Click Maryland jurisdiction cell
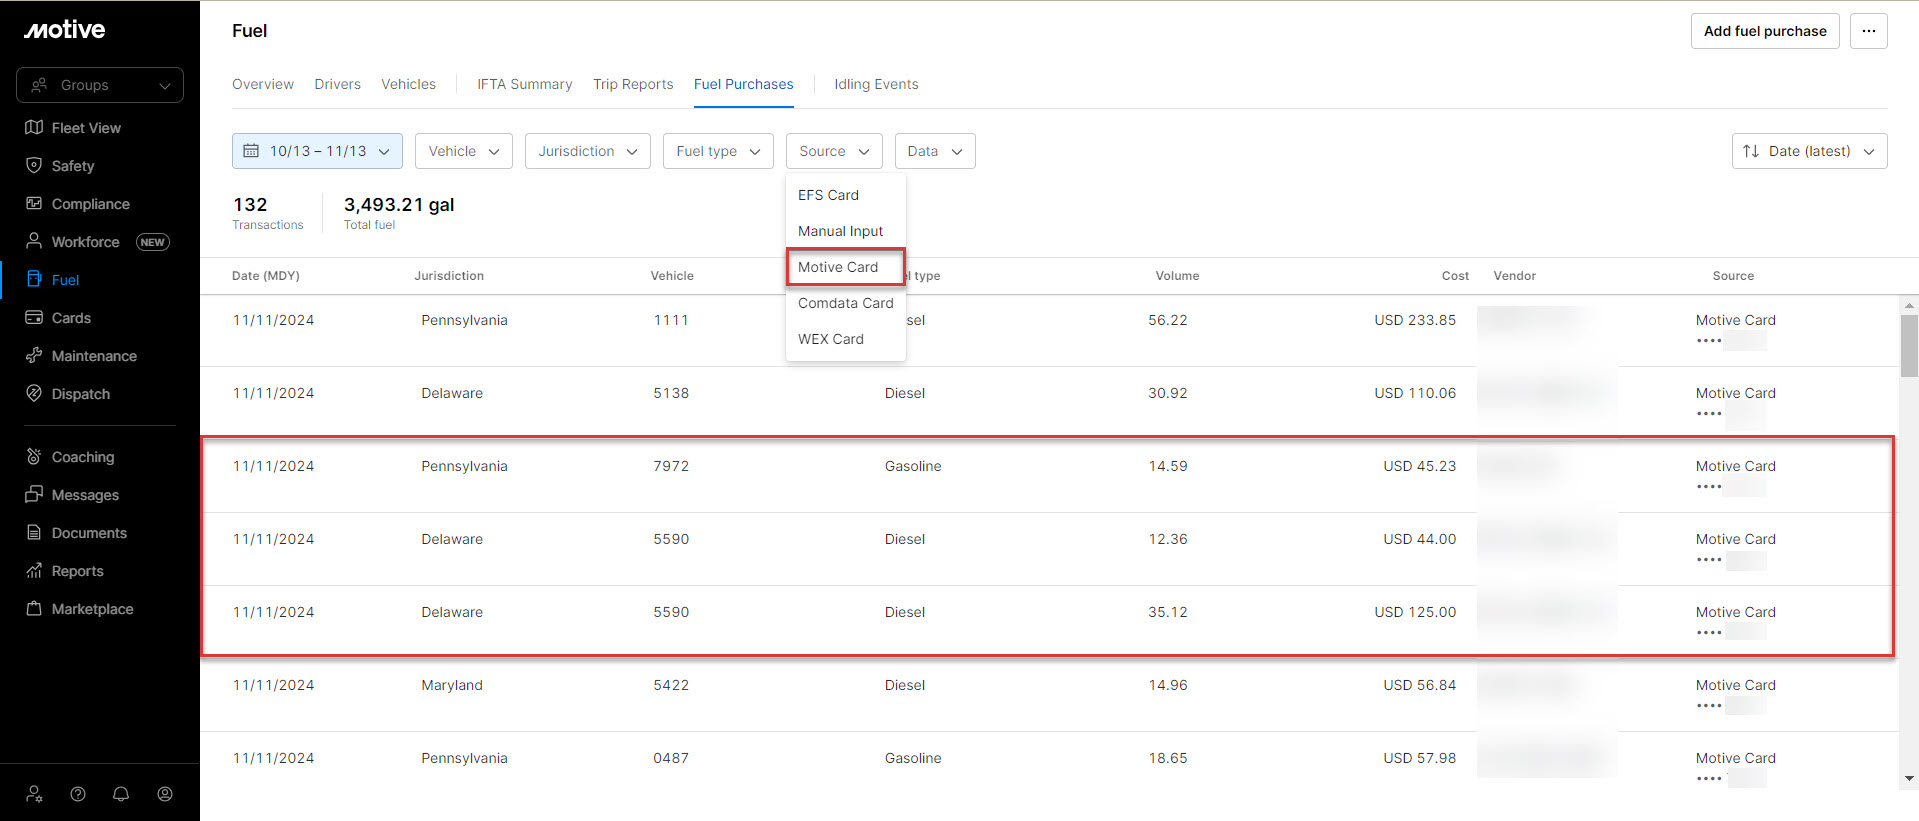 [x=452, y=685]
